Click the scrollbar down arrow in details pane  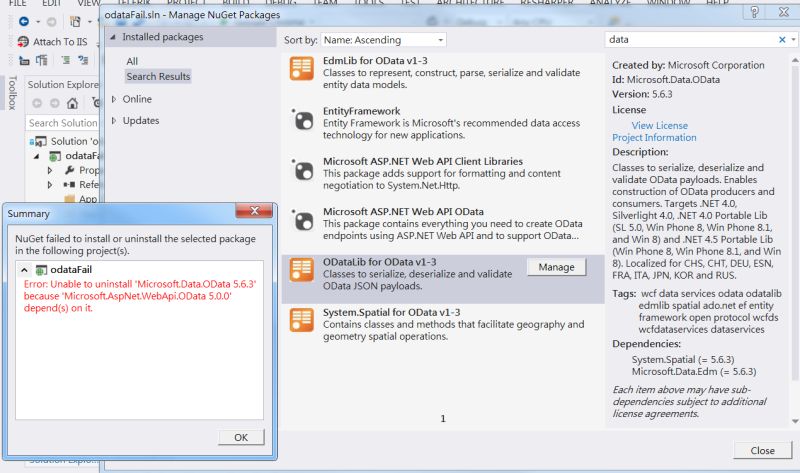(x=795, y=421)
